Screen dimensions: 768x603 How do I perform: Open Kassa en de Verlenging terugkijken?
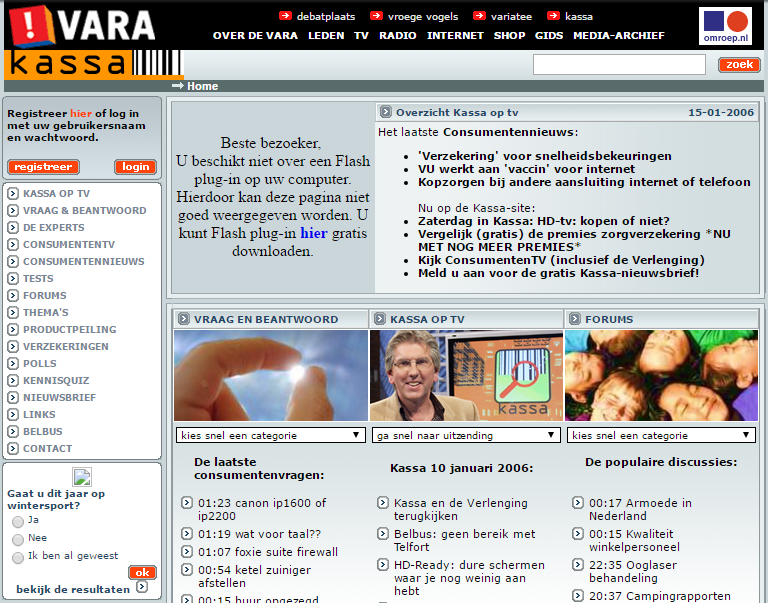pyautogui.click(x=461, y=509)
